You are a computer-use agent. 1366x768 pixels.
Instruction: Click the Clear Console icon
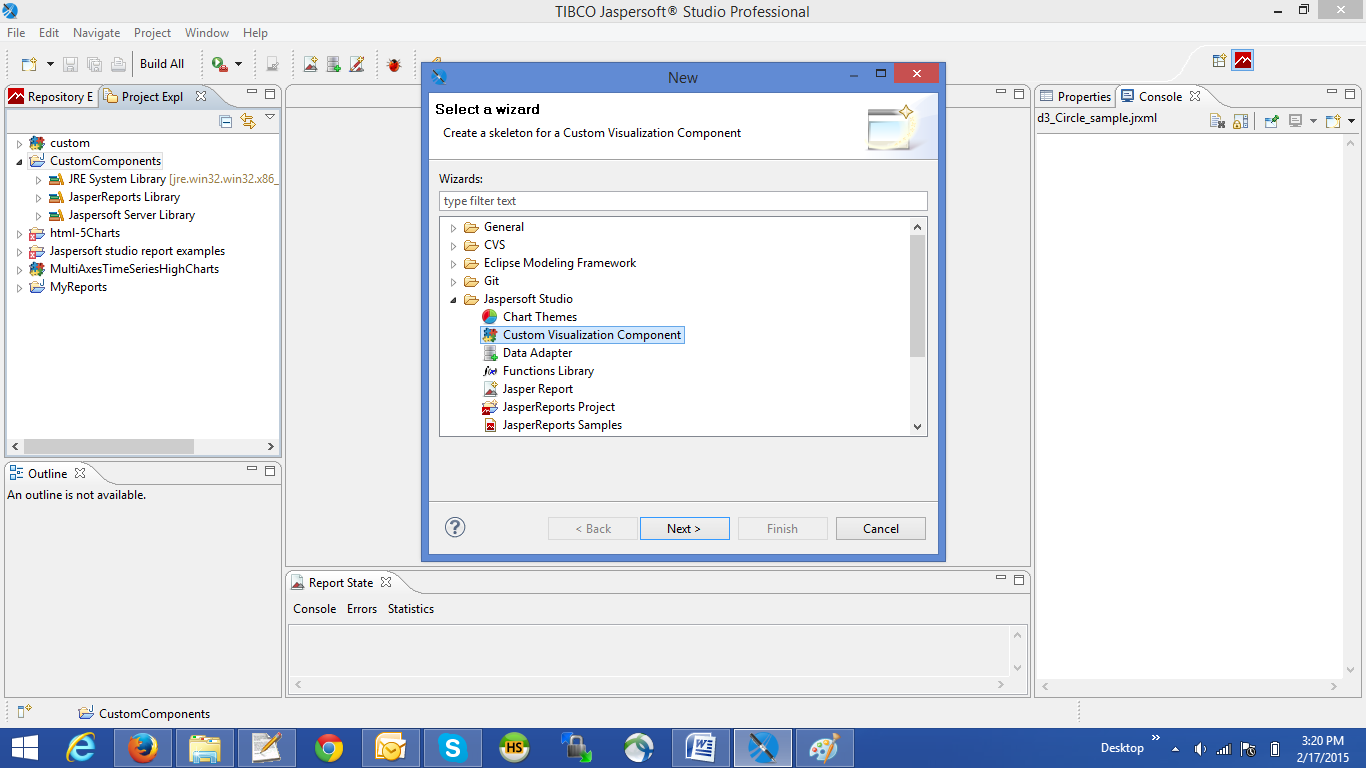pyautogui.click(x=1217, y=121)
